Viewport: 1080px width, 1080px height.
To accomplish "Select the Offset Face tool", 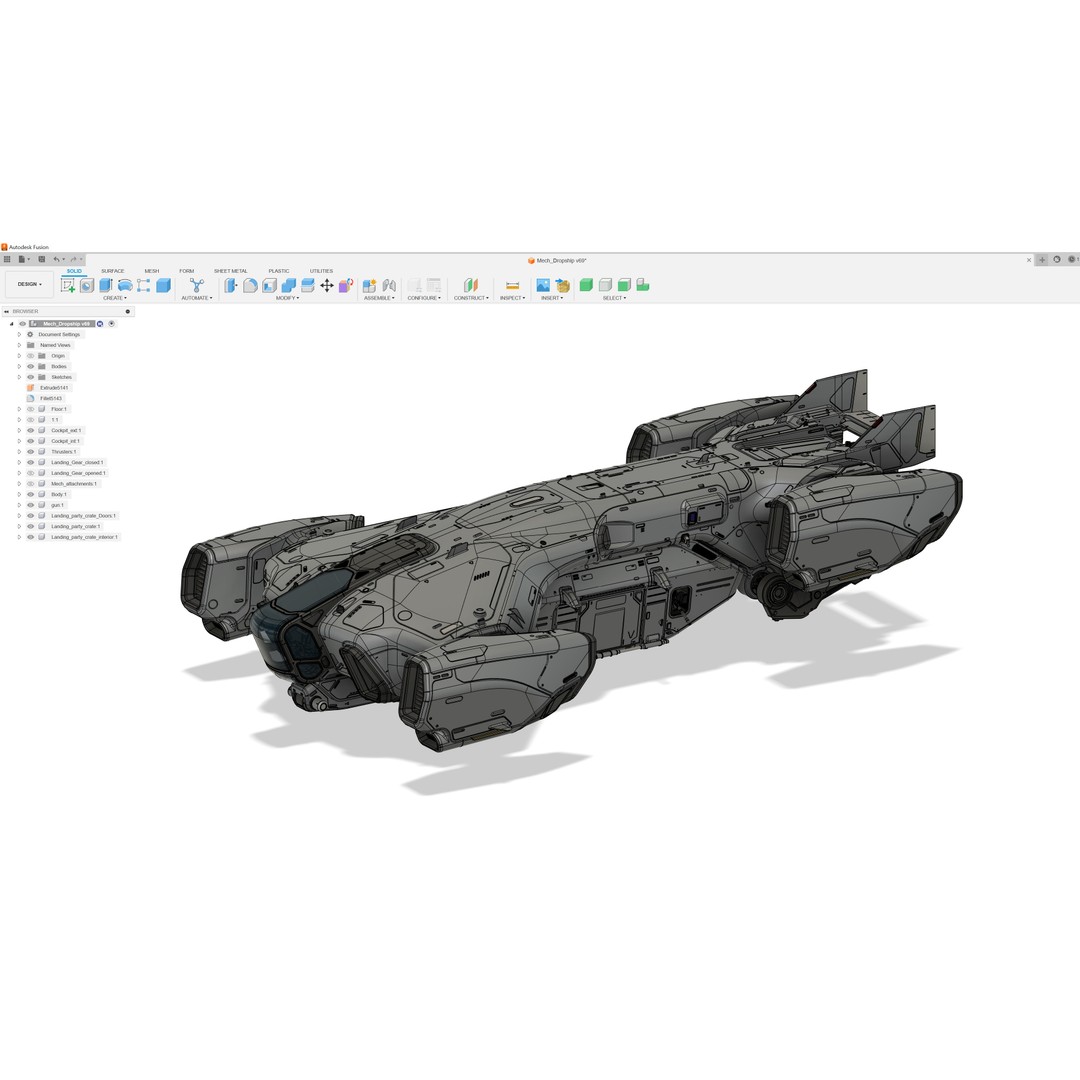I will coord(307,285).
